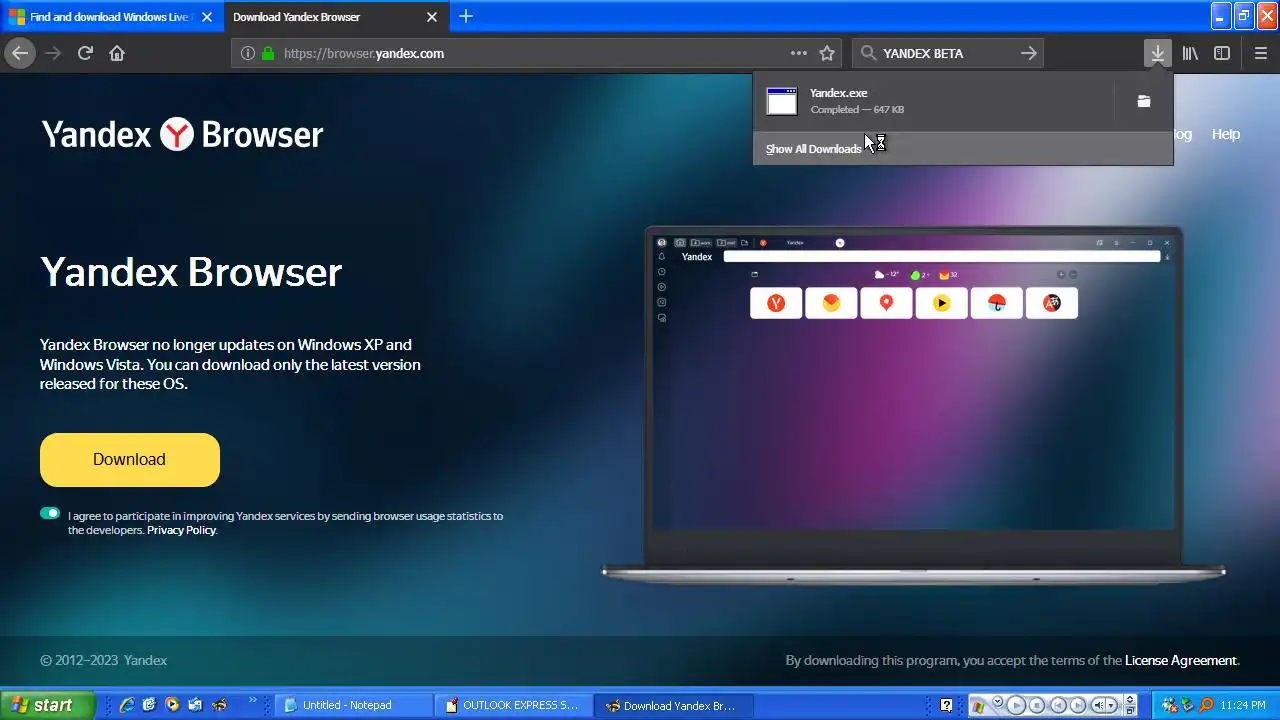Open containing folder for Yandex.exe

coord(1144,101)
